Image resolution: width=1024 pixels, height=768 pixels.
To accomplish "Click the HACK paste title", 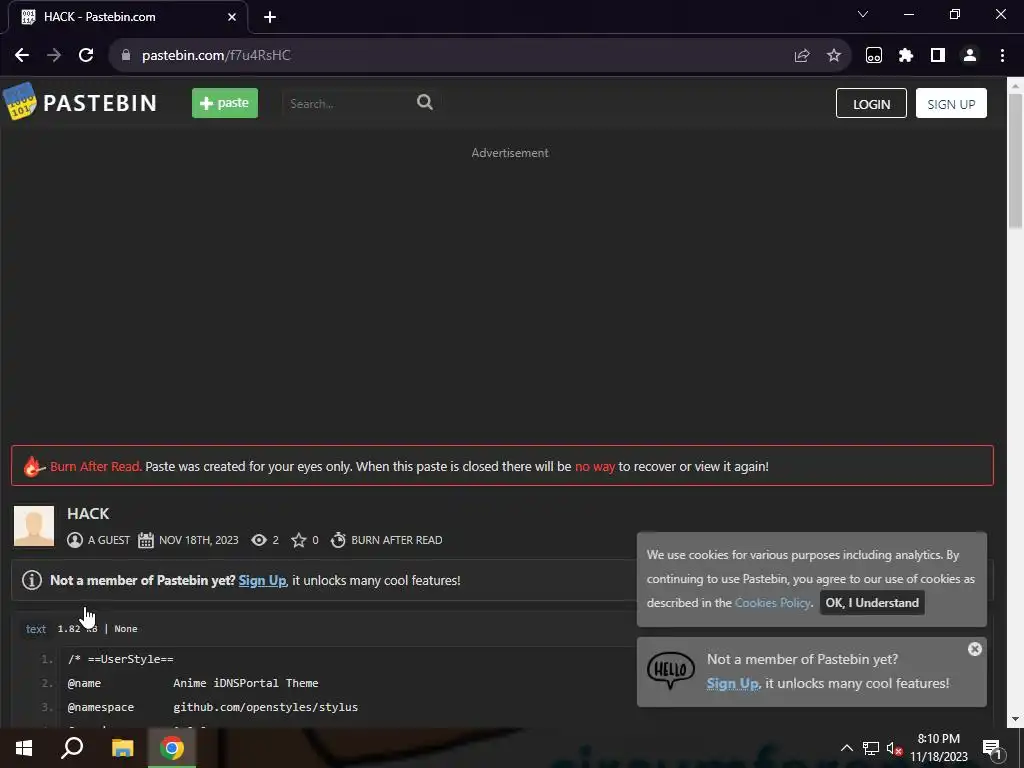I will point(88,513).
